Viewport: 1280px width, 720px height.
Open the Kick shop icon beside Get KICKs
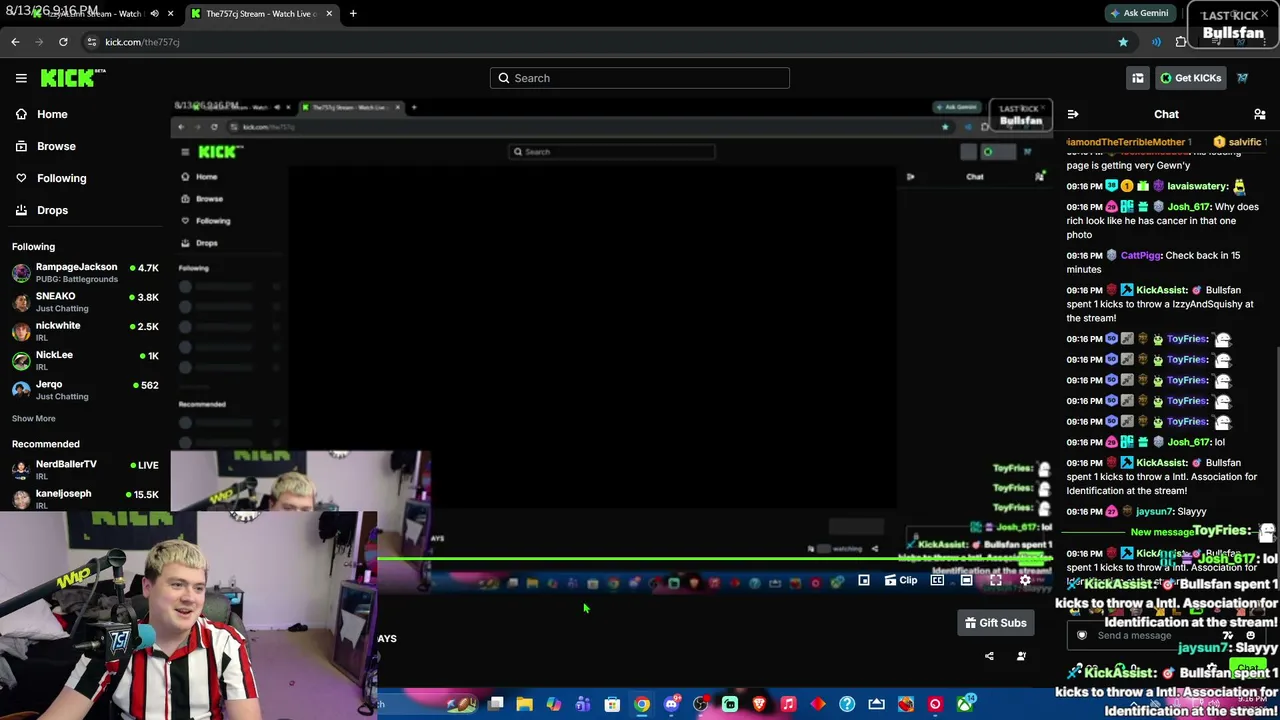click(x=1138, y=78)
